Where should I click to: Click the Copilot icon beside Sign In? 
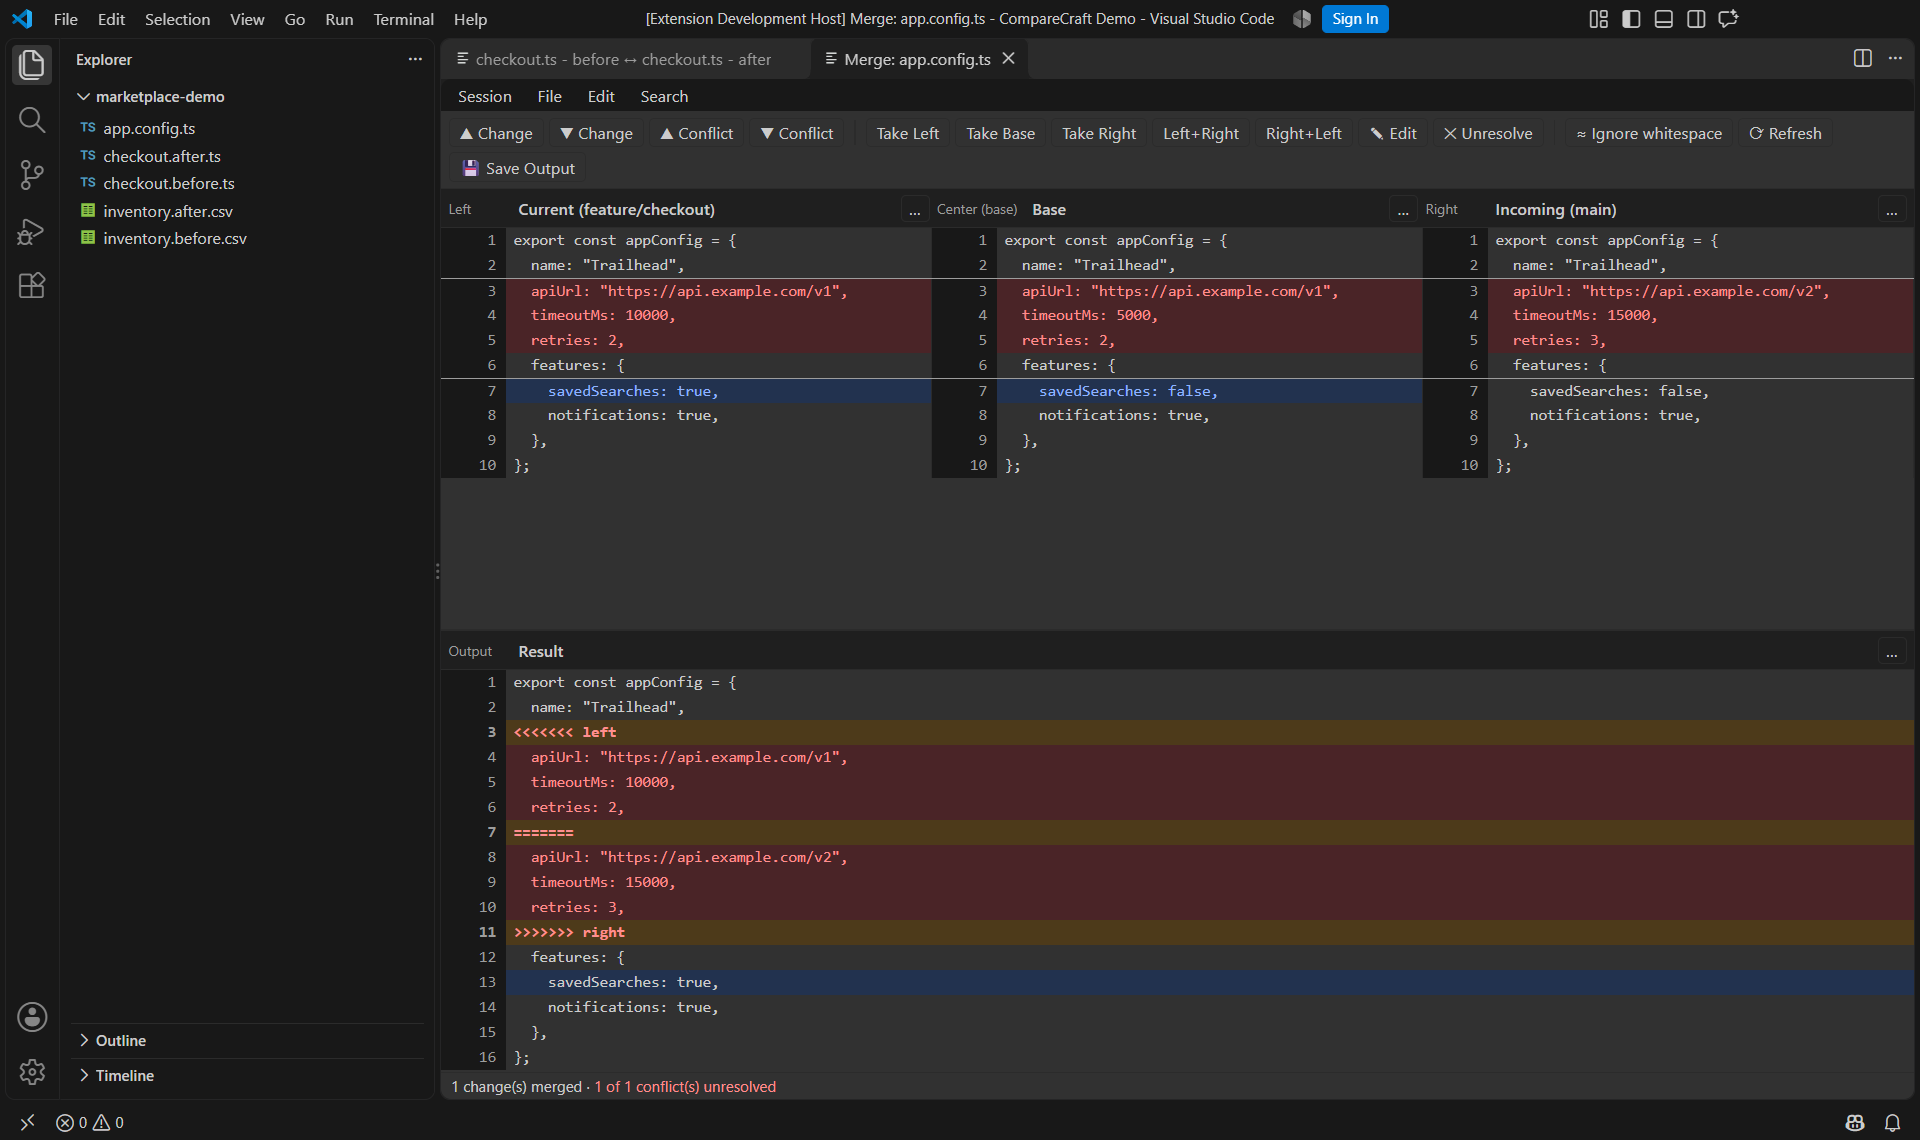[x=1301, y=19]
